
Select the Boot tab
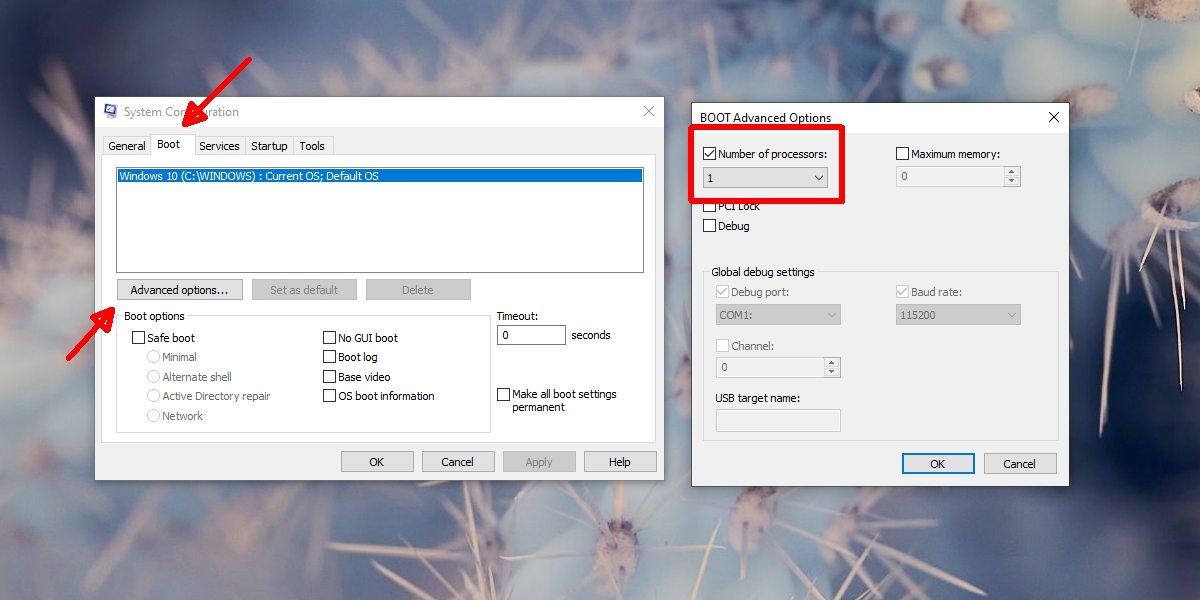[x=169, y=145]
